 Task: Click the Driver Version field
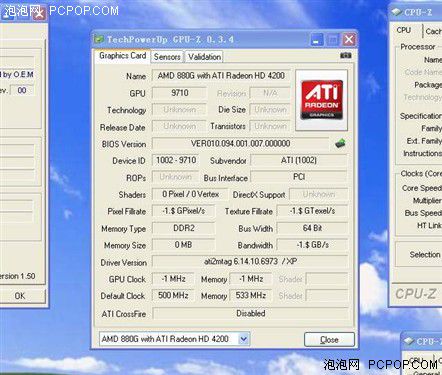[x=250, y=262]
